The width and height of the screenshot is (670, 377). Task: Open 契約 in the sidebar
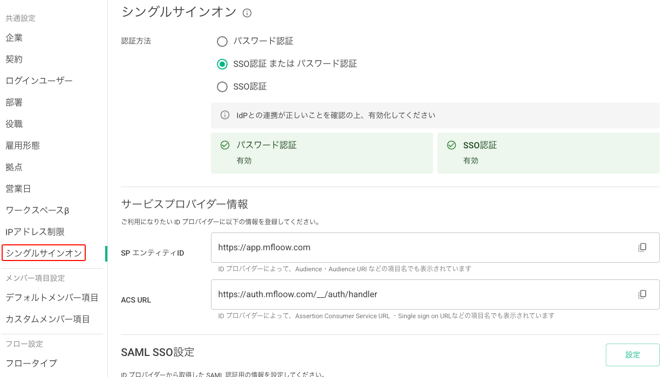coord(14,59)
